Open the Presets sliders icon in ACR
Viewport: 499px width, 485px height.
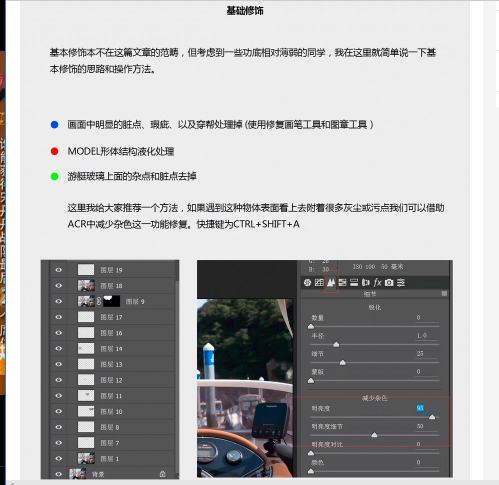401,283
